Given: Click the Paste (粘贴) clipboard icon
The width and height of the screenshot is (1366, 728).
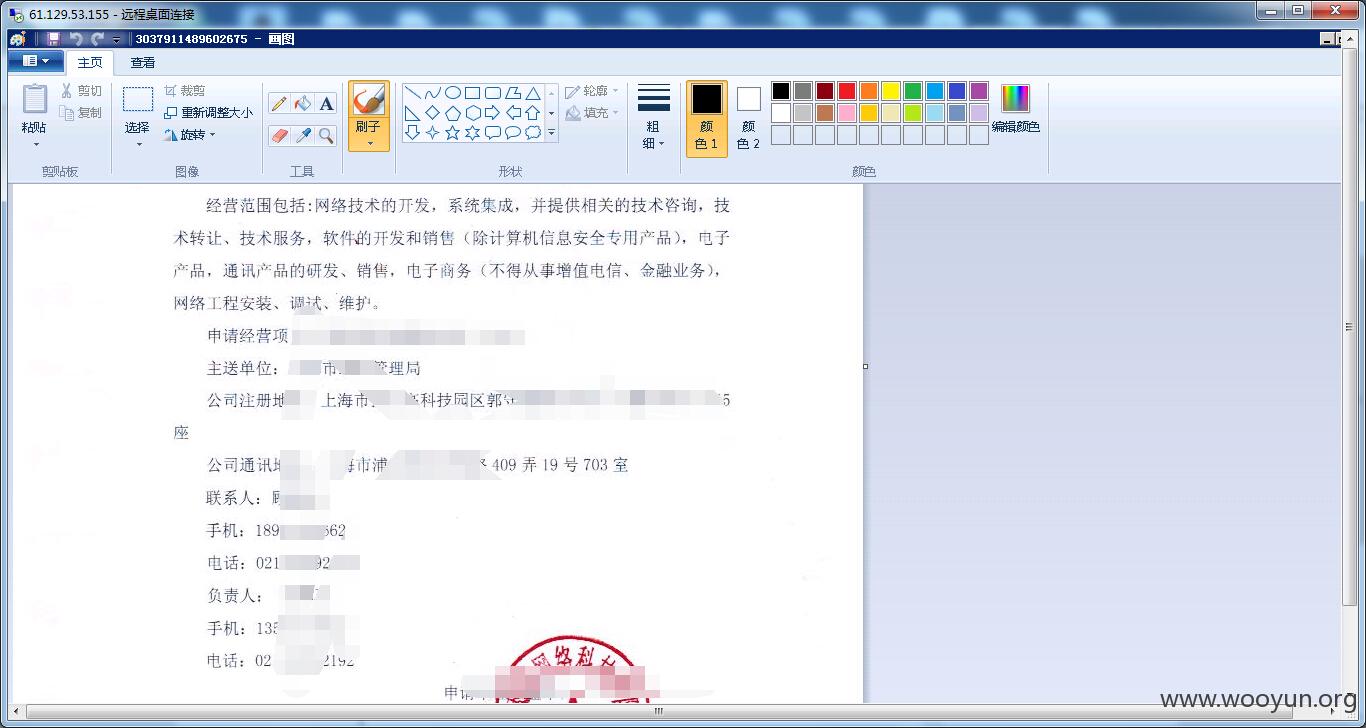Looking at the screenshot, I should 34,99.
